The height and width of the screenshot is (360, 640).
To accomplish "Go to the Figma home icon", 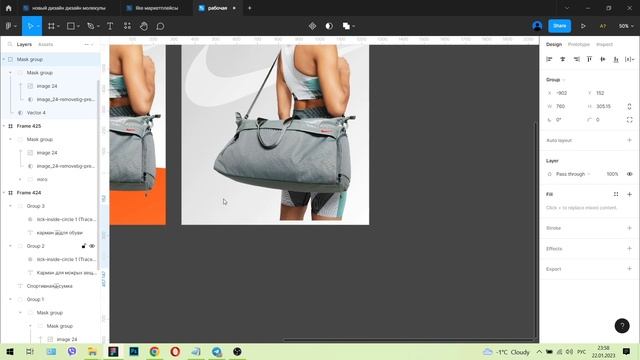I will coord(9,8).
